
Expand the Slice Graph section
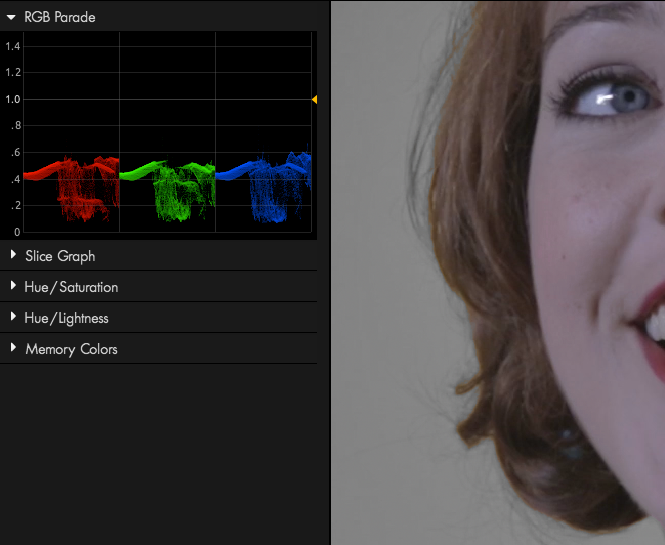(x=13, y=254)
